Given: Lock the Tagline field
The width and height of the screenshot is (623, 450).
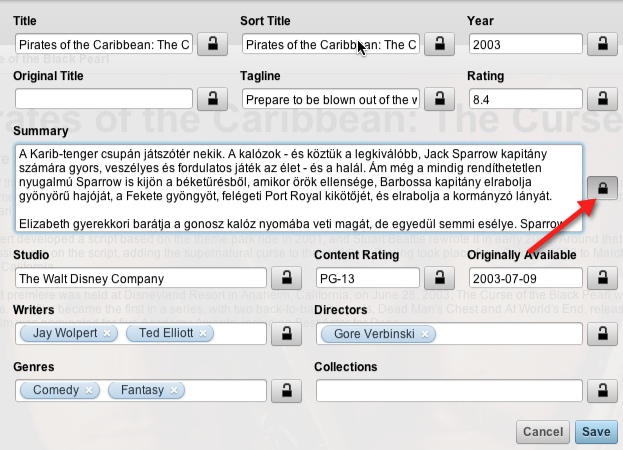Looking at the screenshot, I should tap(439, 98).
